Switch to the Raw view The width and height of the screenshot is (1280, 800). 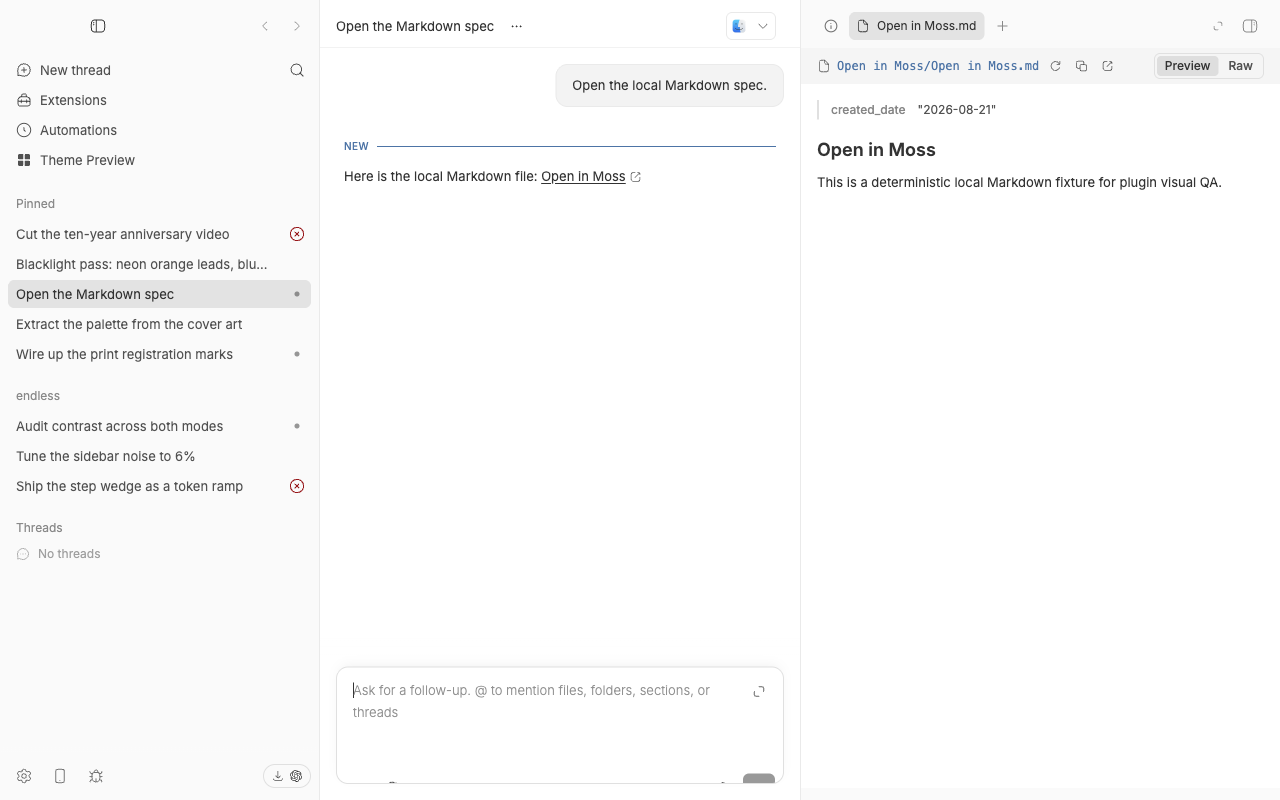tap(1240, 66)
